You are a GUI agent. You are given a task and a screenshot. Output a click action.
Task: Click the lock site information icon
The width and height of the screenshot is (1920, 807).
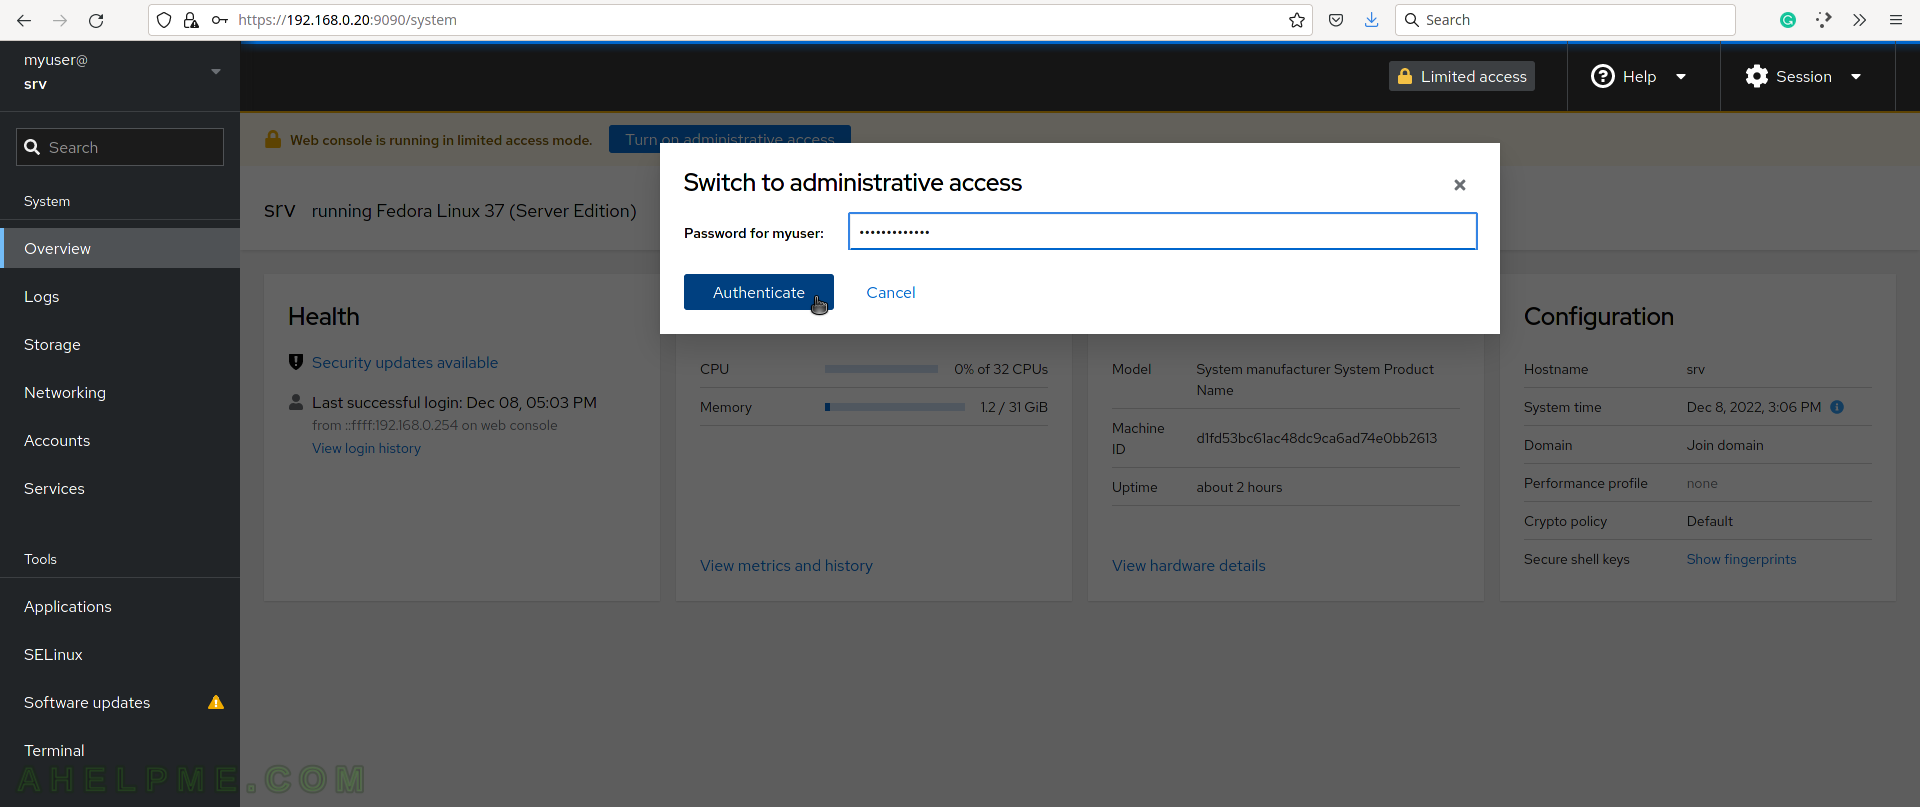pos(191,20)
